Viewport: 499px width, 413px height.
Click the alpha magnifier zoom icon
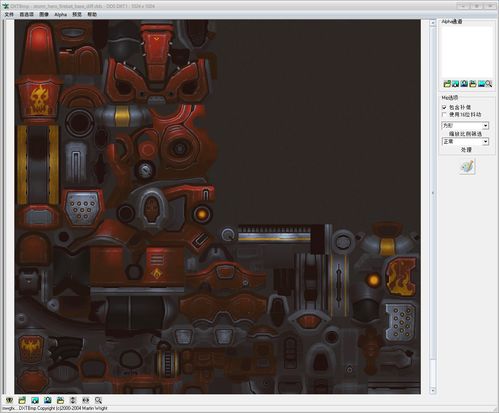(x=489, y=84)
